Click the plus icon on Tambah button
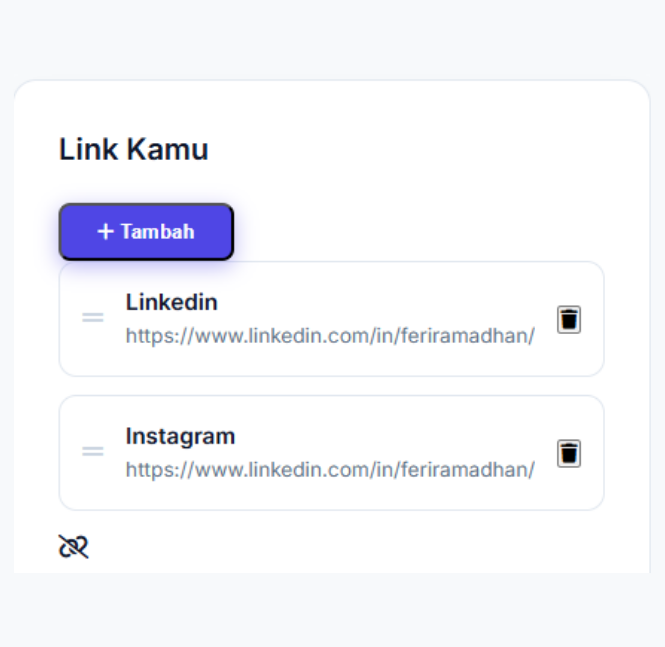 tap(106, 232)
